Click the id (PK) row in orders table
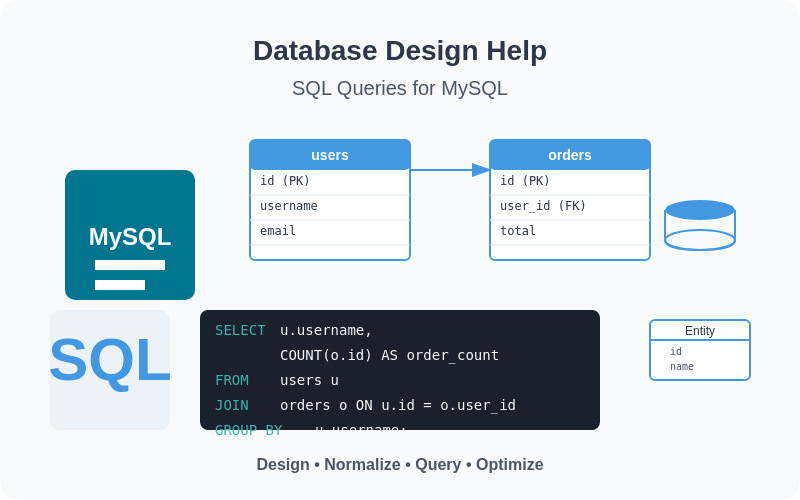The width and height of the screenshot is (800, 500). pos(570,181)
